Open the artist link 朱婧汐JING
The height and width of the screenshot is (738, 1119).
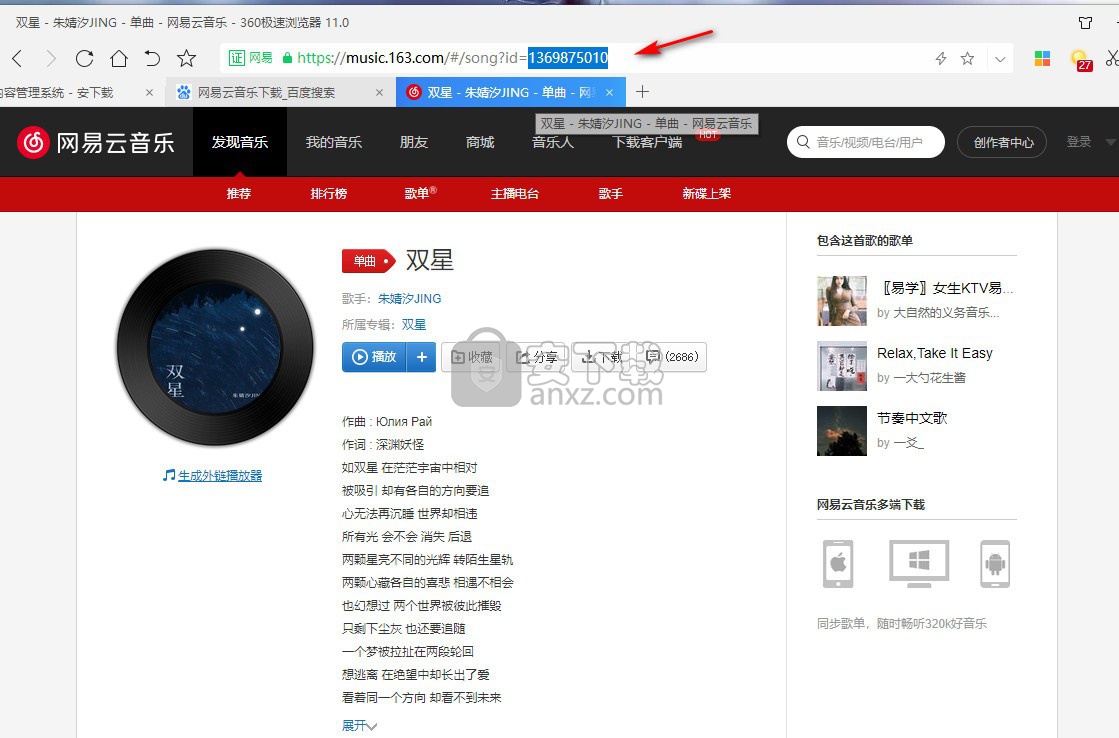tap(410, 298)
